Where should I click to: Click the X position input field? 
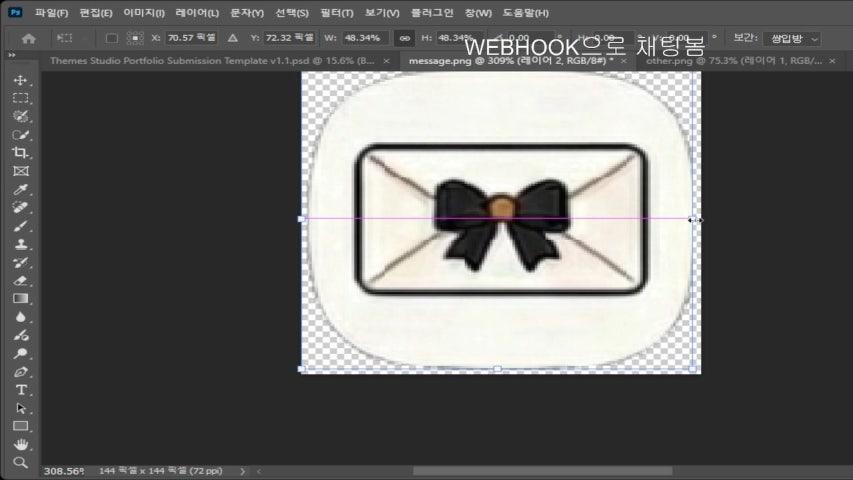coord(191,38)
